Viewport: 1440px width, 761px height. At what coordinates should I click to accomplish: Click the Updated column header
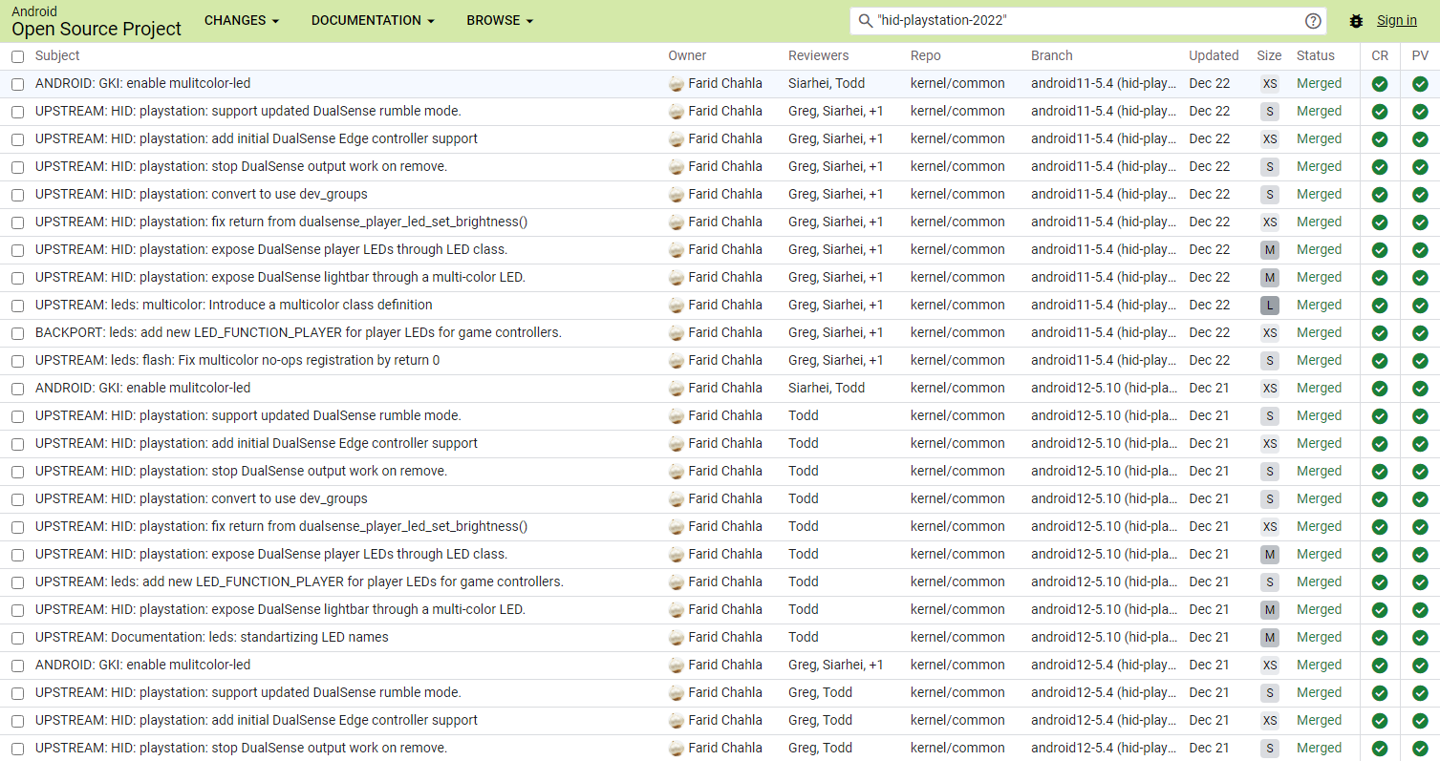point(1213,56)
